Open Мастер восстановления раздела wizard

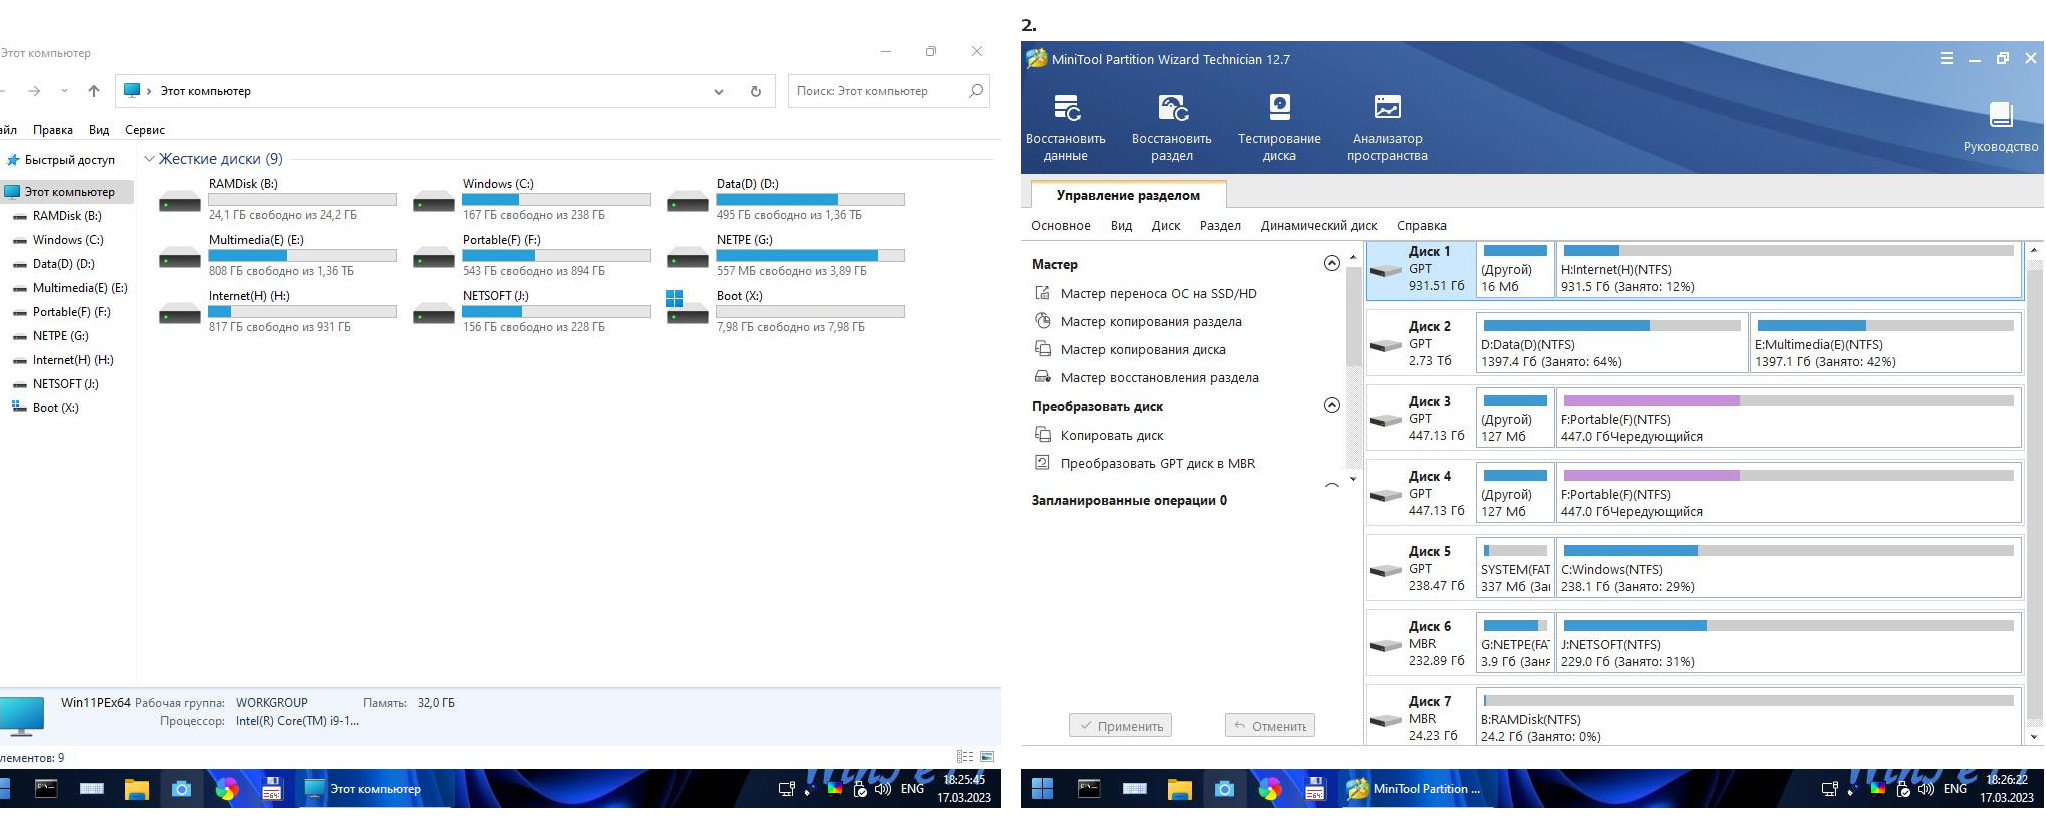click(x=1160, y=377)
